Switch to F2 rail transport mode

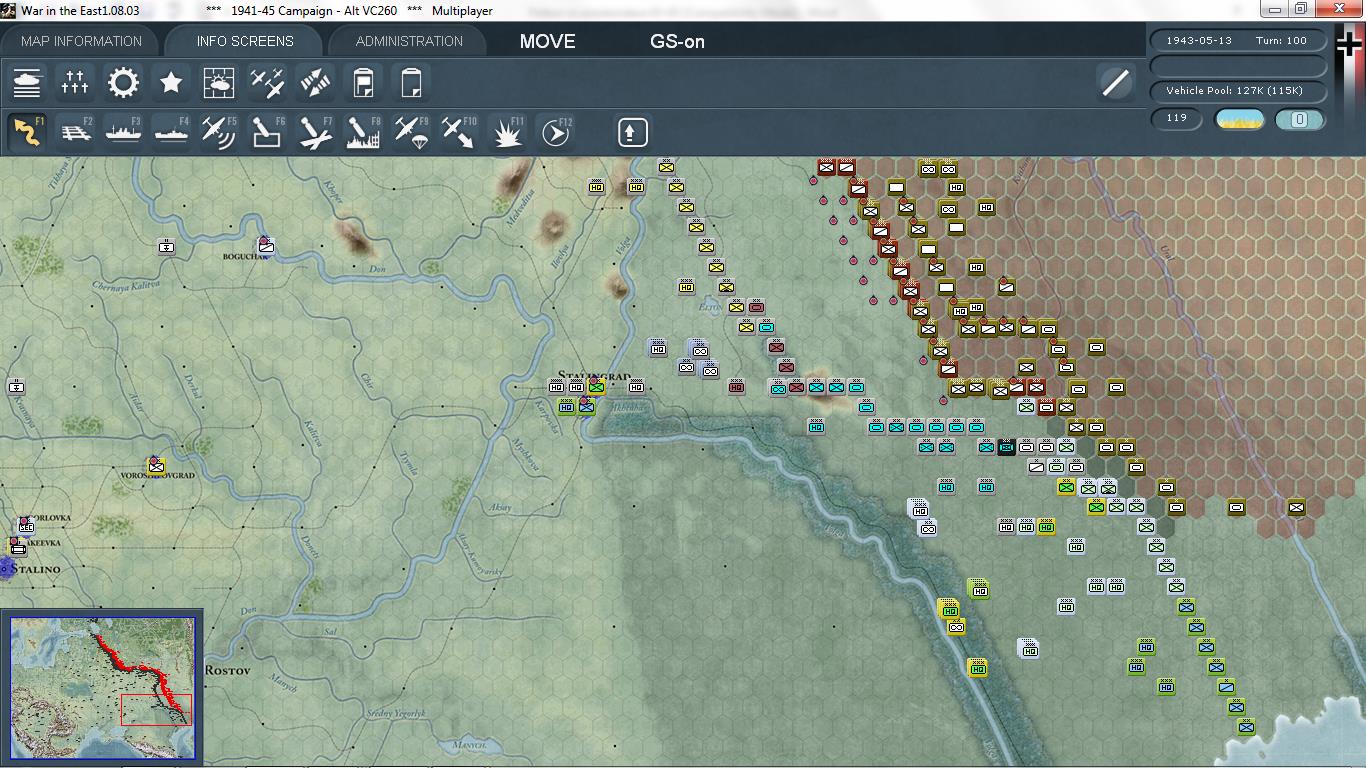click(75, 131)
